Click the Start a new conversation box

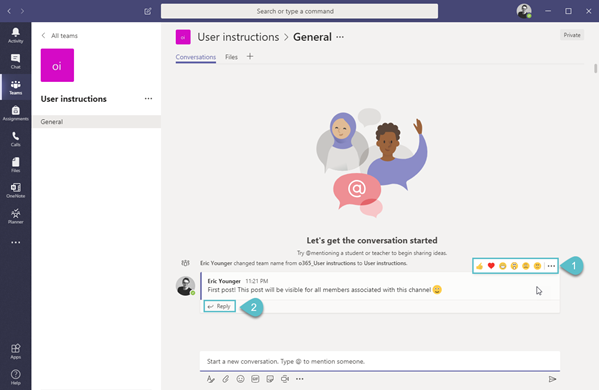coord(380,361)
